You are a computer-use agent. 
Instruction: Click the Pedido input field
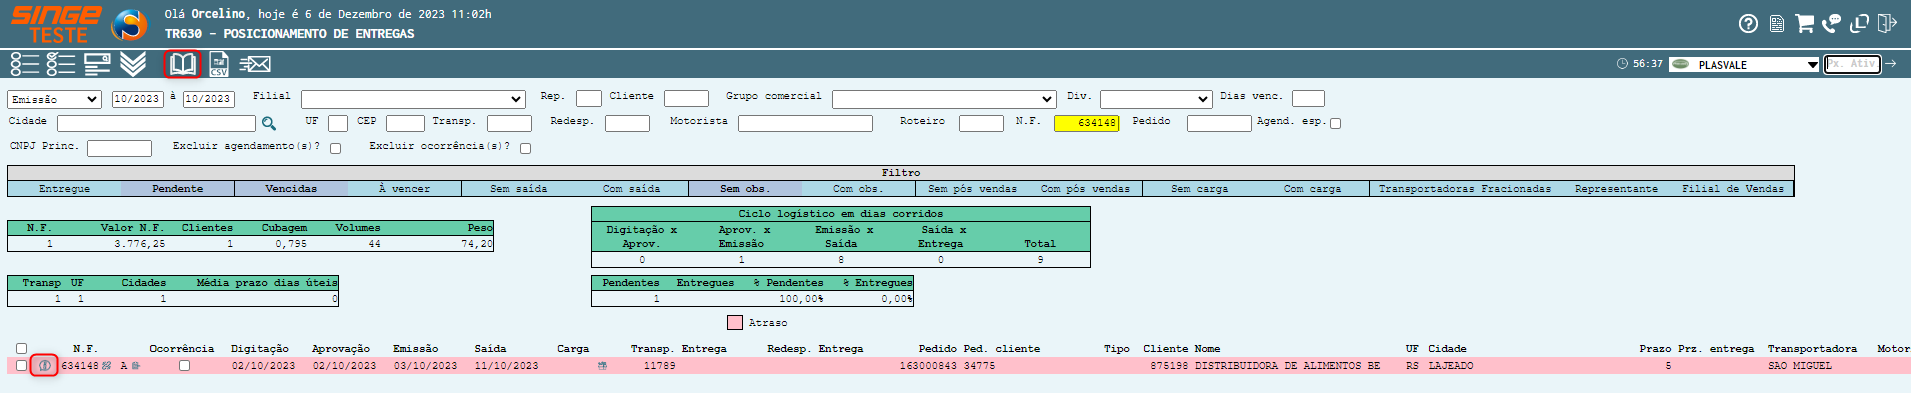1219,123
